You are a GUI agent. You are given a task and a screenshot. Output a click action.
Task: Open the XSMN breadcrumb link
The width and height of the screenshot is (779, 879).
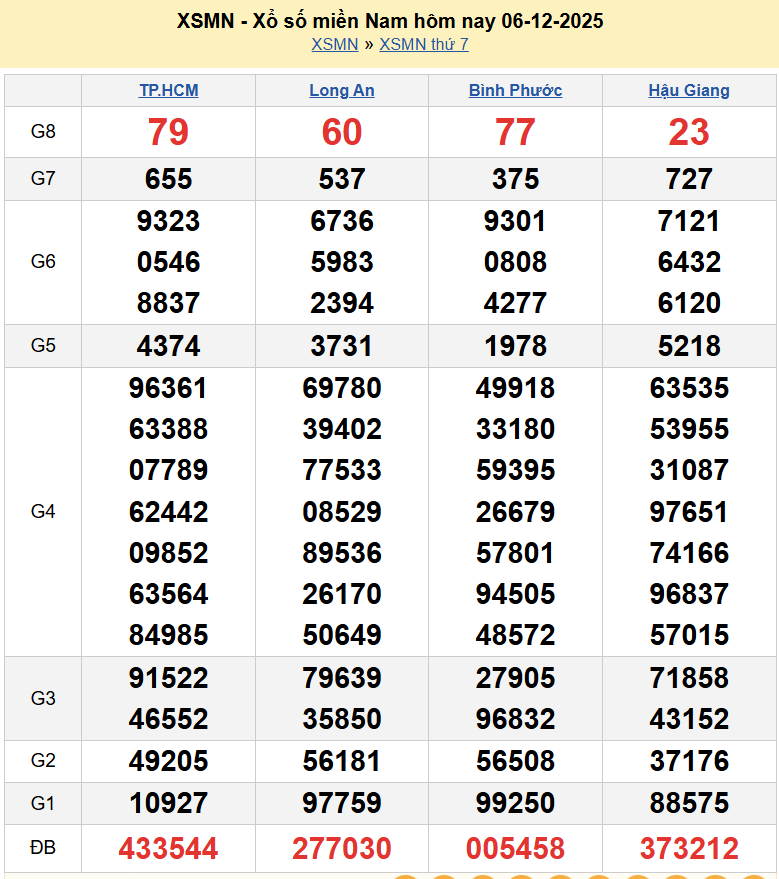(x=334, y=44)
